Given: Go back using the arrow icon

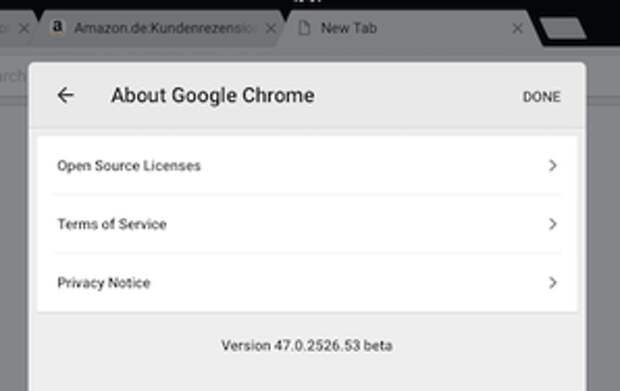Looking at the screenshot, I should tap(66, 95).
